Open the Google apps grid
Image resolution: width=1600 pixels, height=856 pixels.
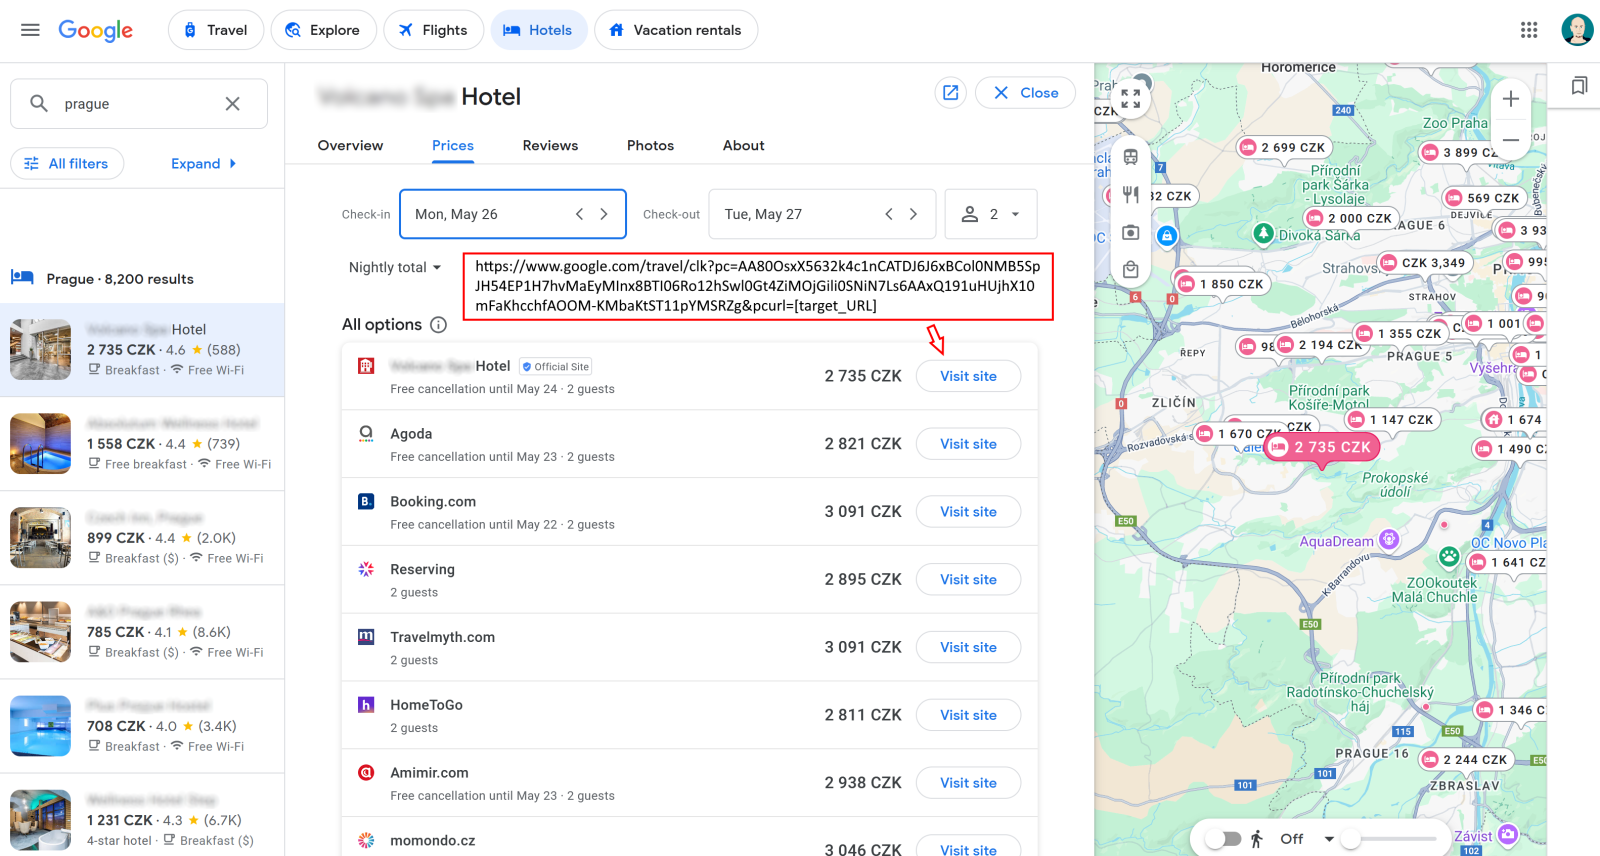[1529, 30]
